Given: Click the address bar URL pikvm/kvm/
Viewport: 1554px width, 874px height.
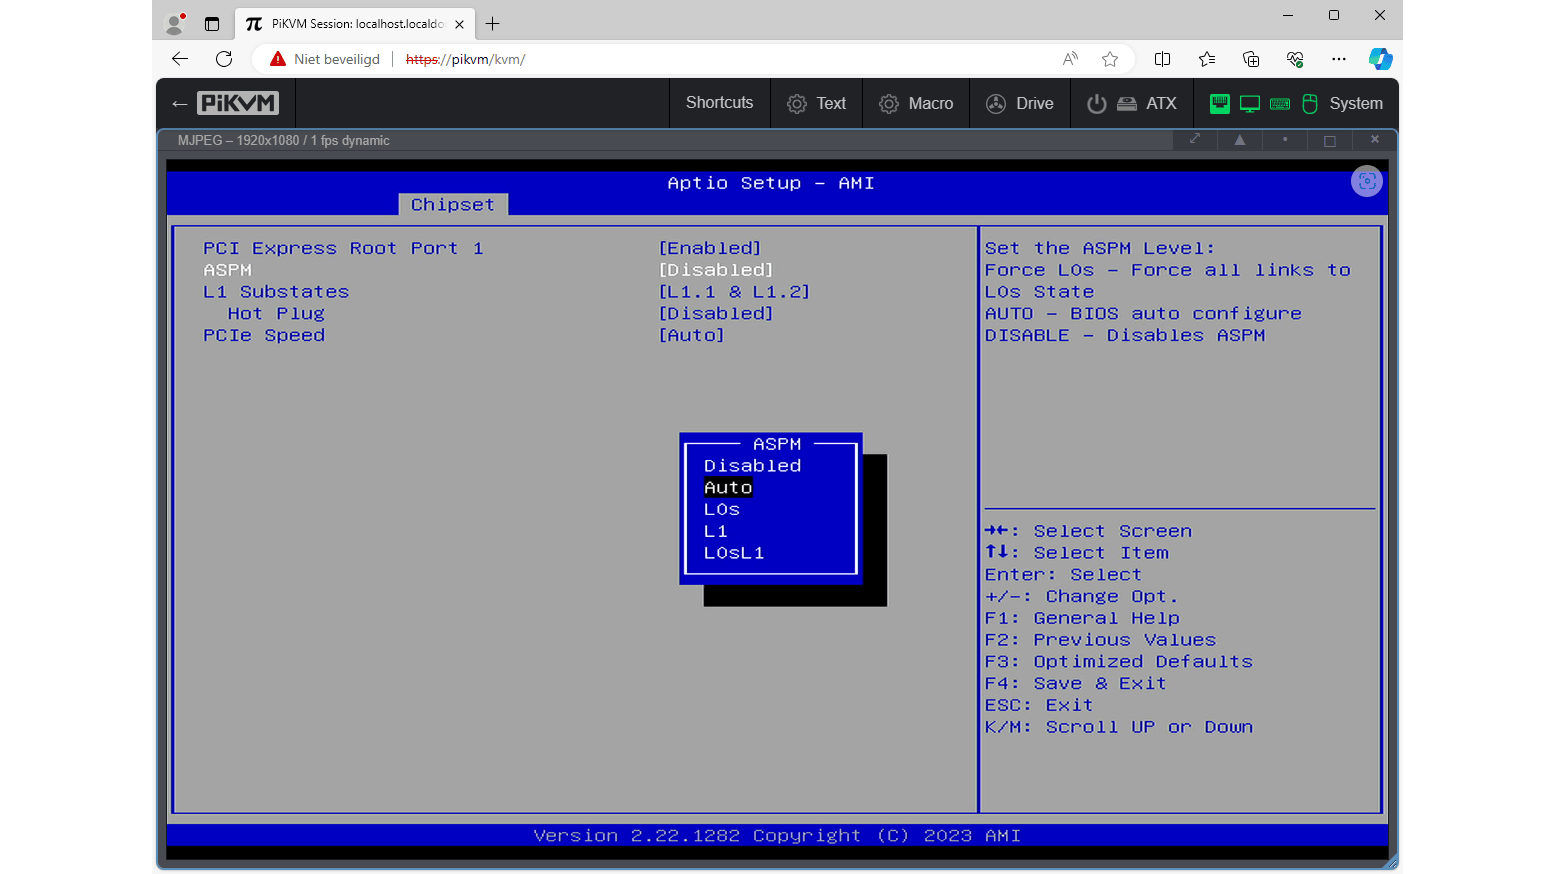Looking at the screenshot, I should [465, 59].
